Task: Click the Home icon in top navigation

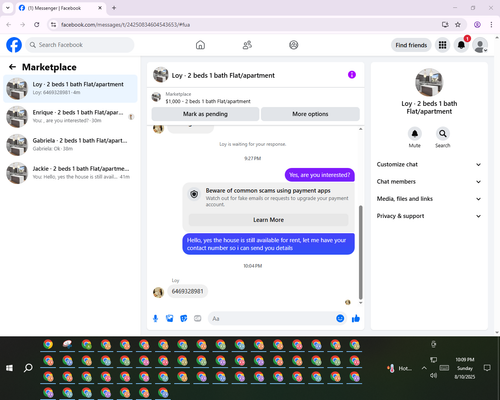Action: pos(200,45)
